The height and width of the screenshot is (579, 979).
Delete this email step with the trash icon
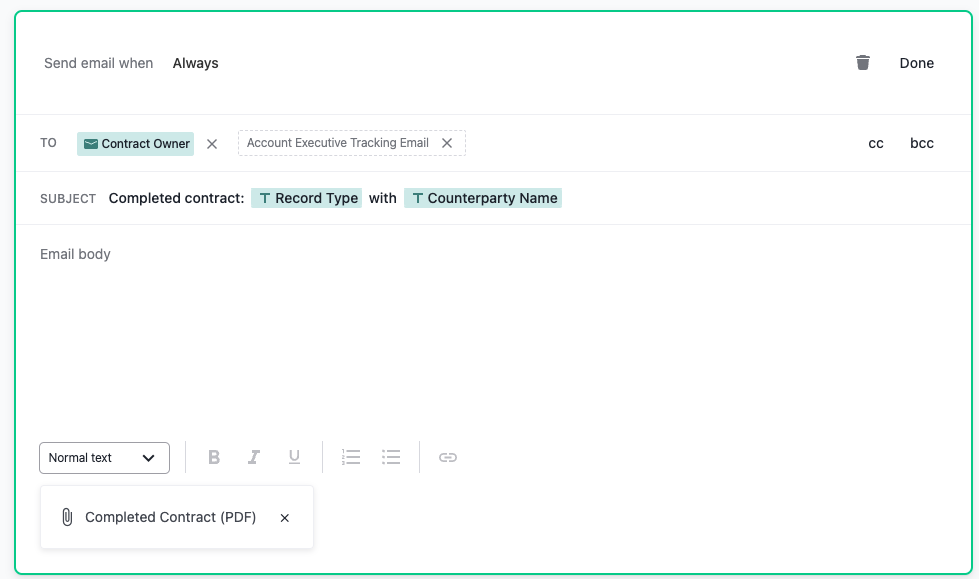[x=862, y=62]
